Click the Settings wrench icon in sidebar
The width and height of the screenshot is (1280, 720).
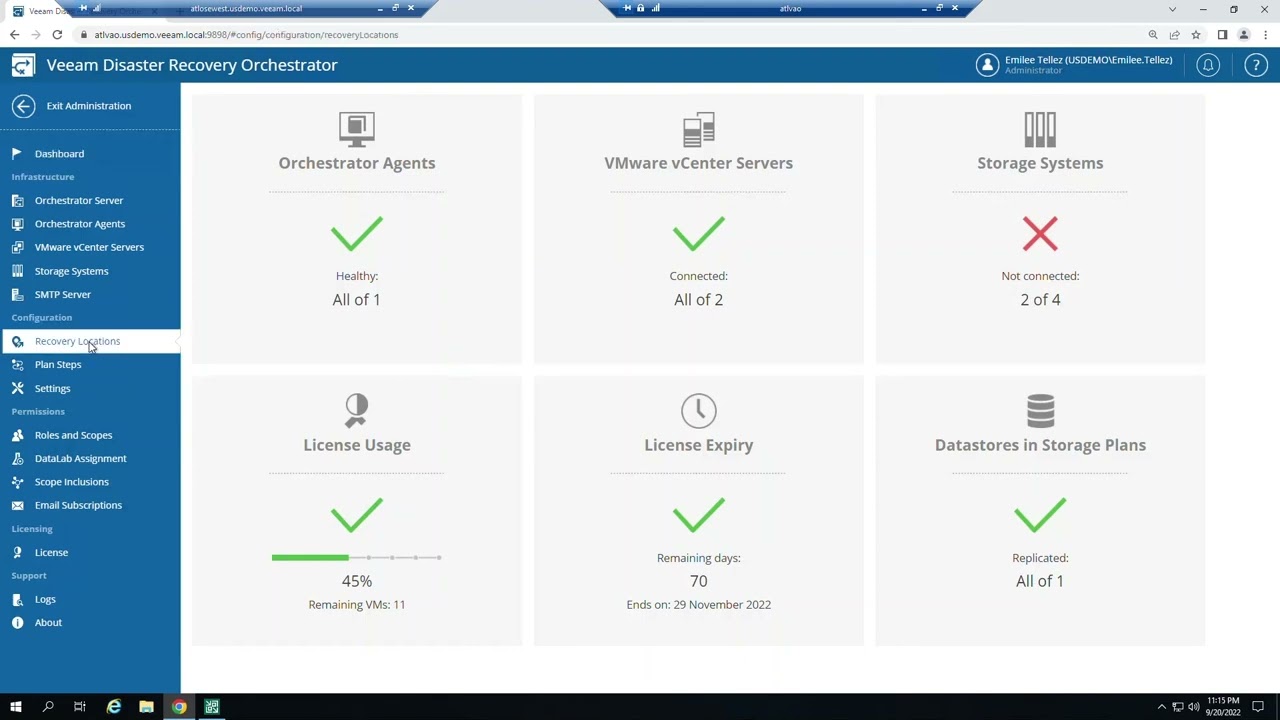click(x=17, y=388)
